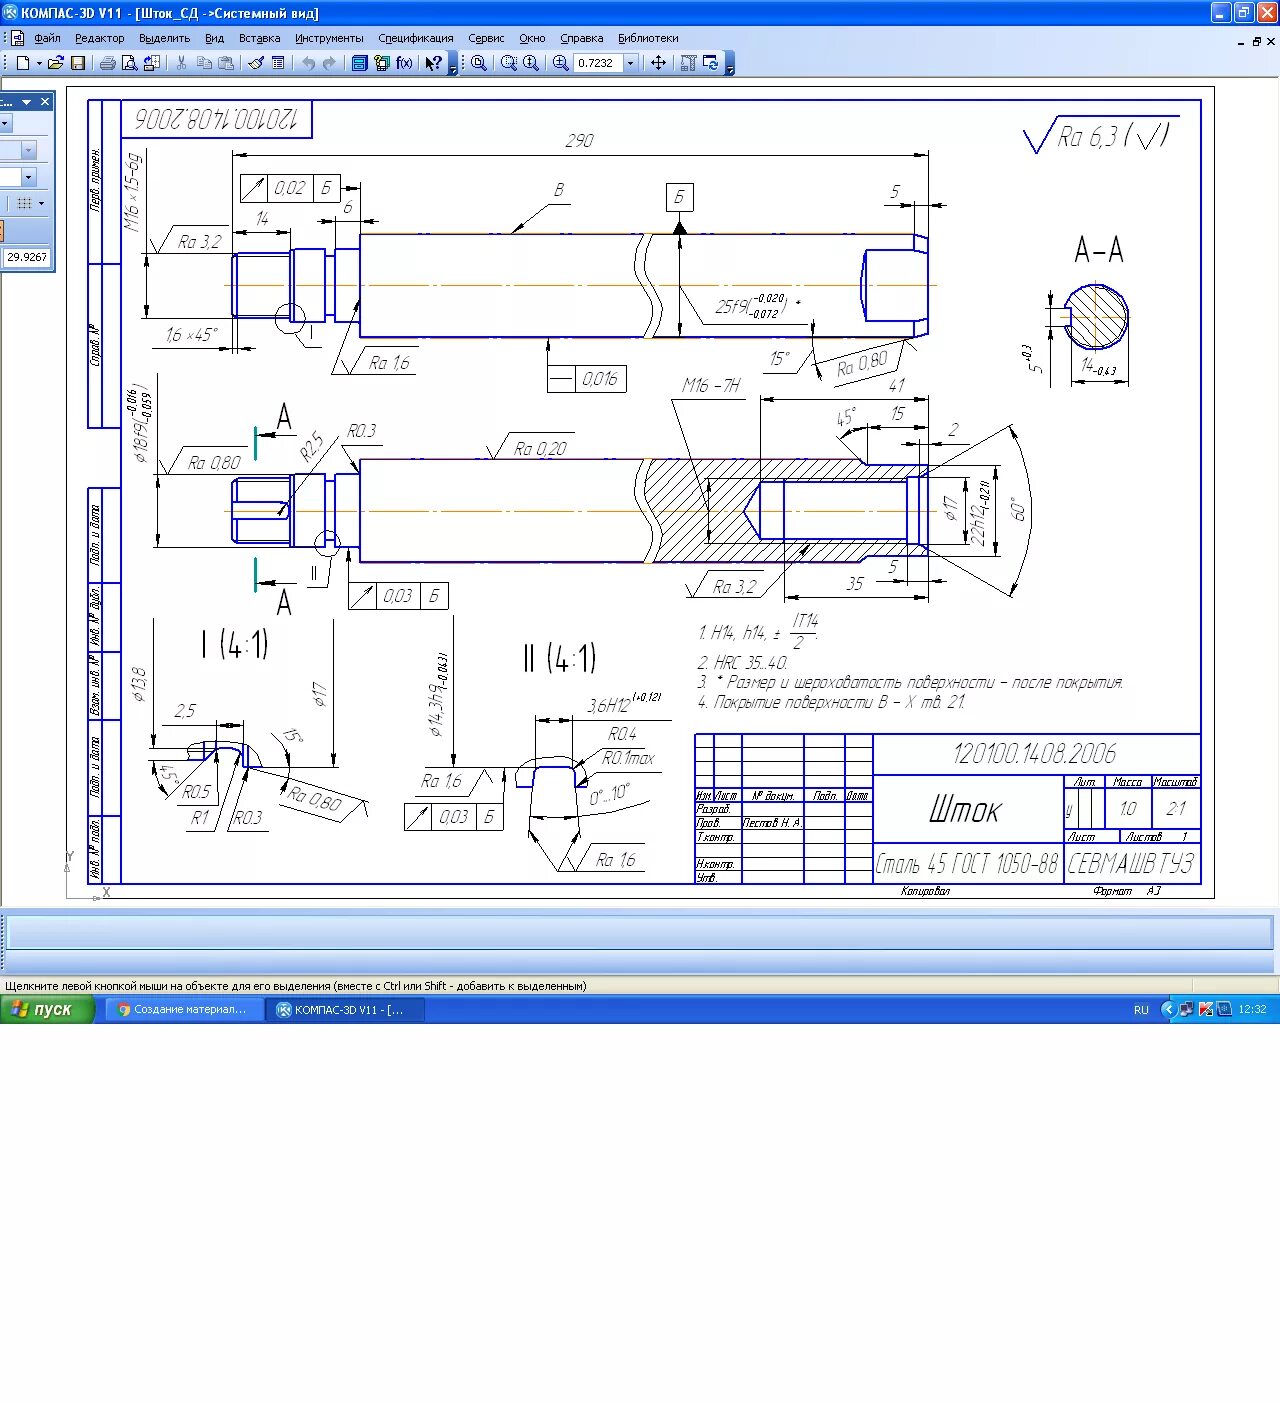
Task: Open the Вставка menu
Action: pos(260,38)
